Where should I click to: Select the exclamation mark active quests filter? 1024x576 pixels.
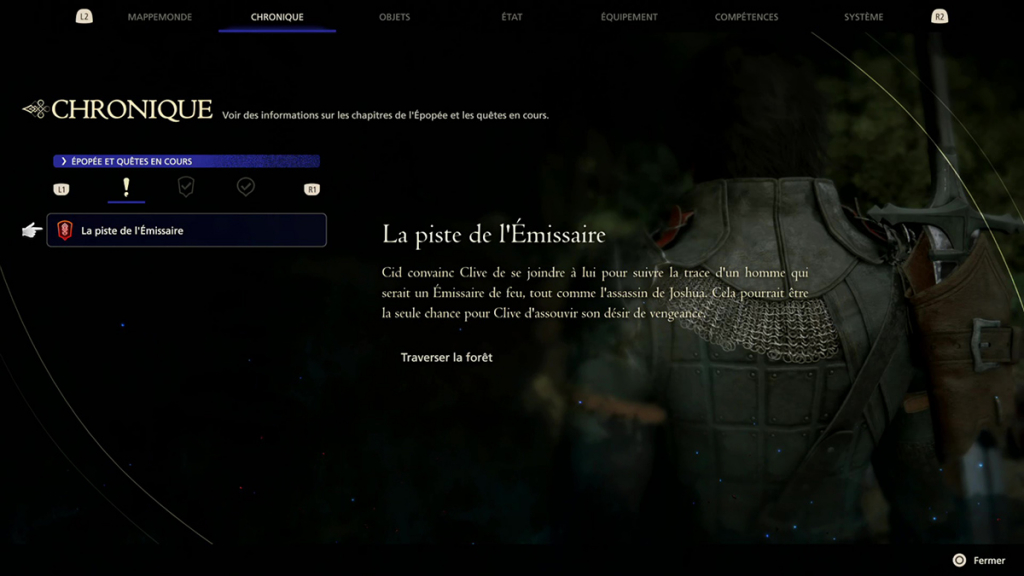pyautogui.click(x=126, y=187)
